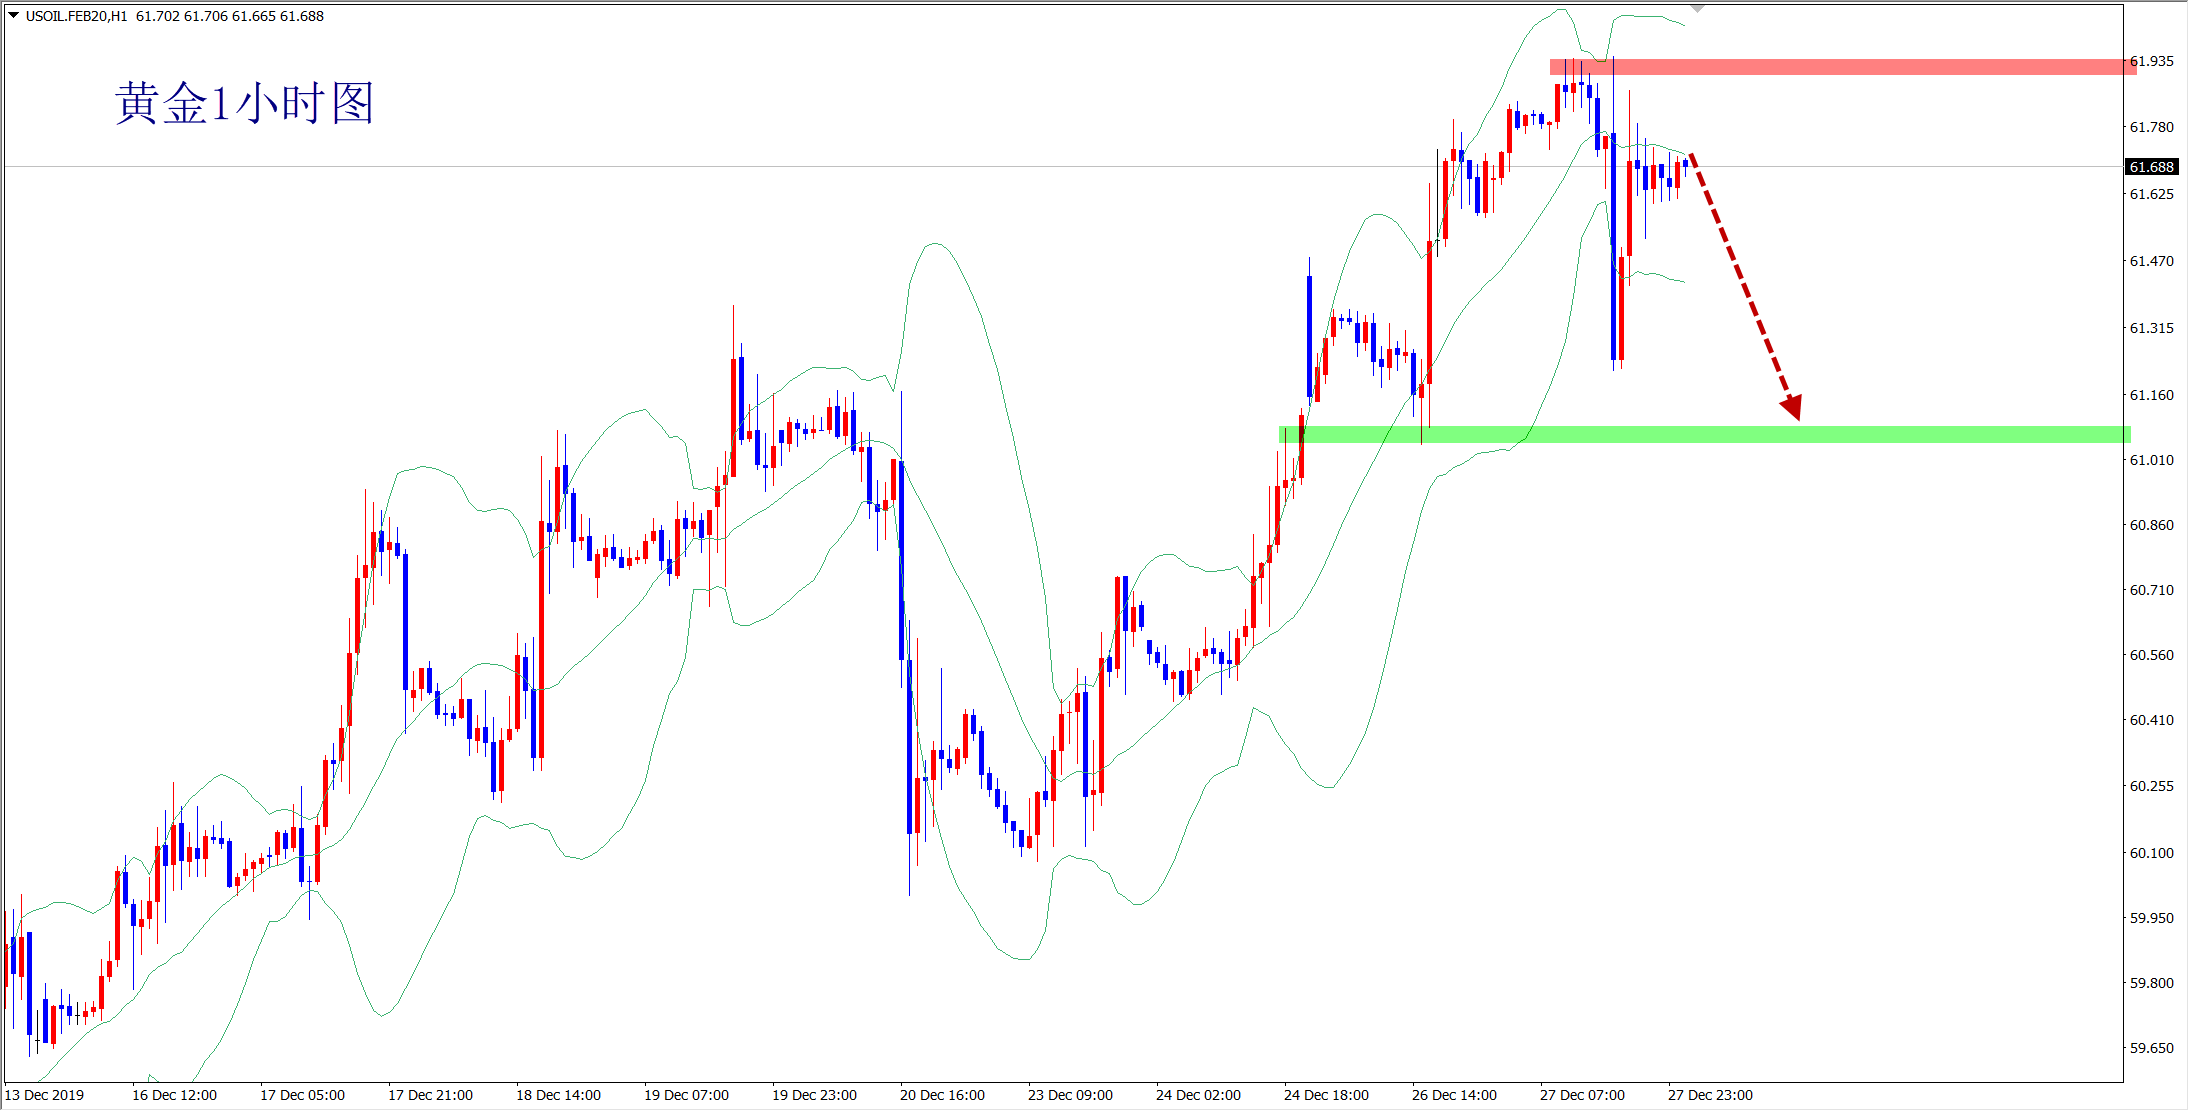The width and height of the screenshot is (2189, 1111).
Task: Click the 24 Dec 18:00 time label
Action: coord(1326,1095)
